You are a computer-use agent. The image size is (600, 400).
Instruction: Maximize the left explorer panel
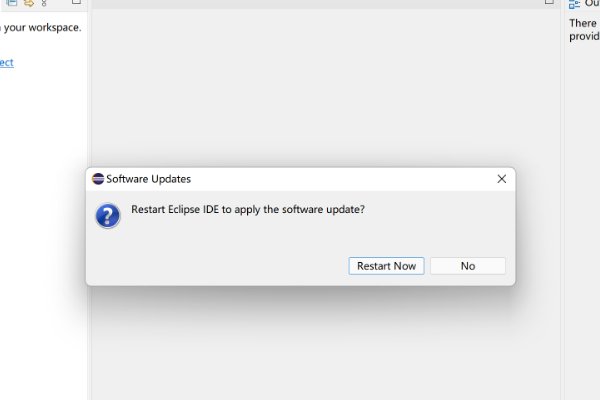tap(76, 2)
